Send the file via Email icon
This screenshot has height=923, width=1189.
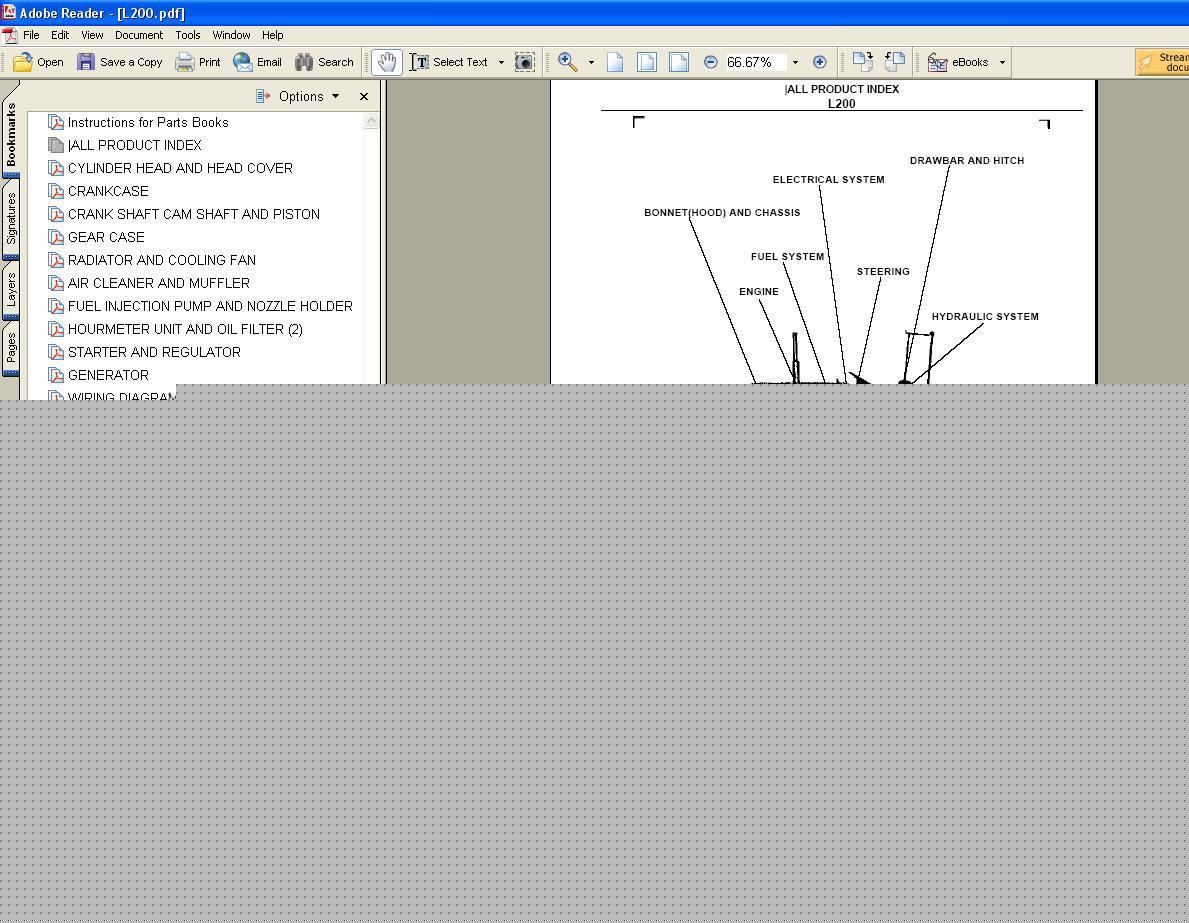(243, 62)
